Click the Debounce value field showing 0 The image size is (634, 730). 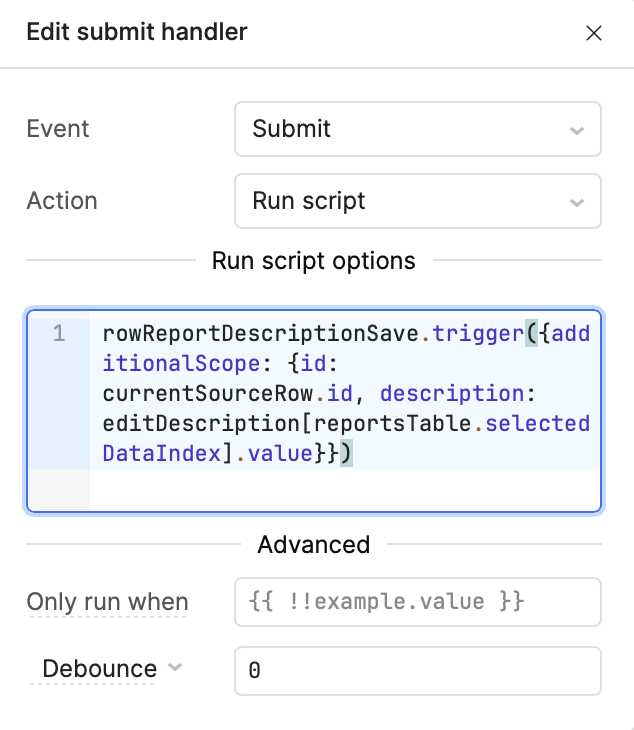(x=418, y=670)
